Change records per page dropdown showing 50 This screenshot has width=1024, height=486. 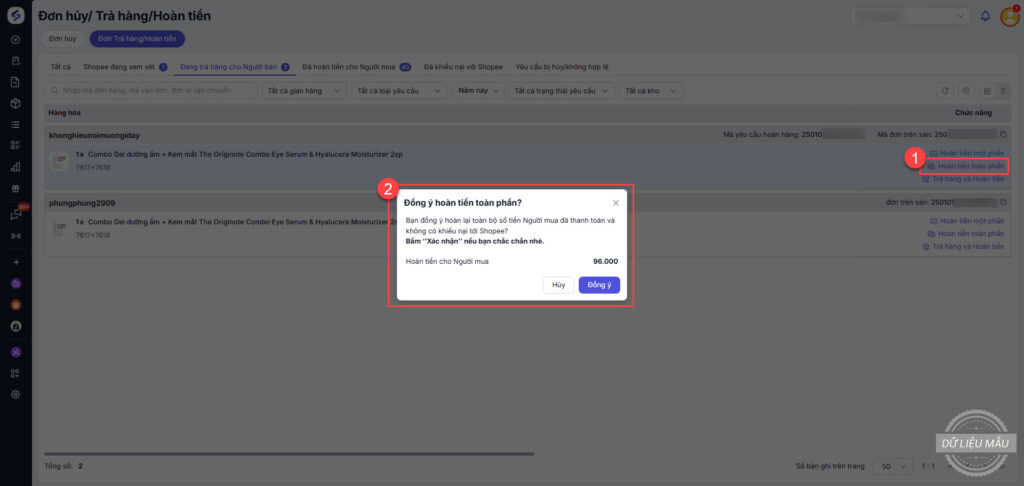coord(893,466)
